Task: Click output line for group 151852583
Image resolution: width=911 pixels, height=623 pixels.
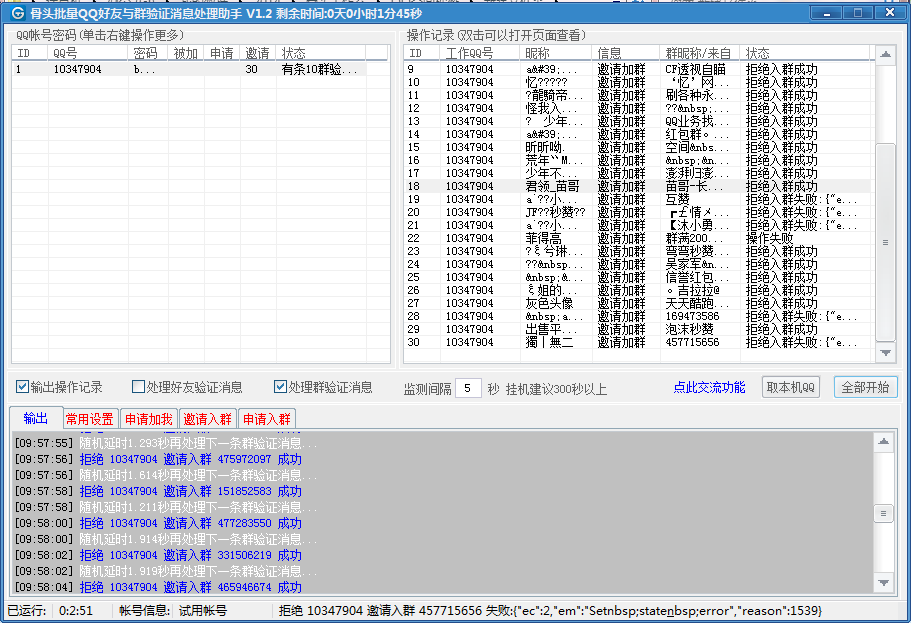Action: click(158, 491)
